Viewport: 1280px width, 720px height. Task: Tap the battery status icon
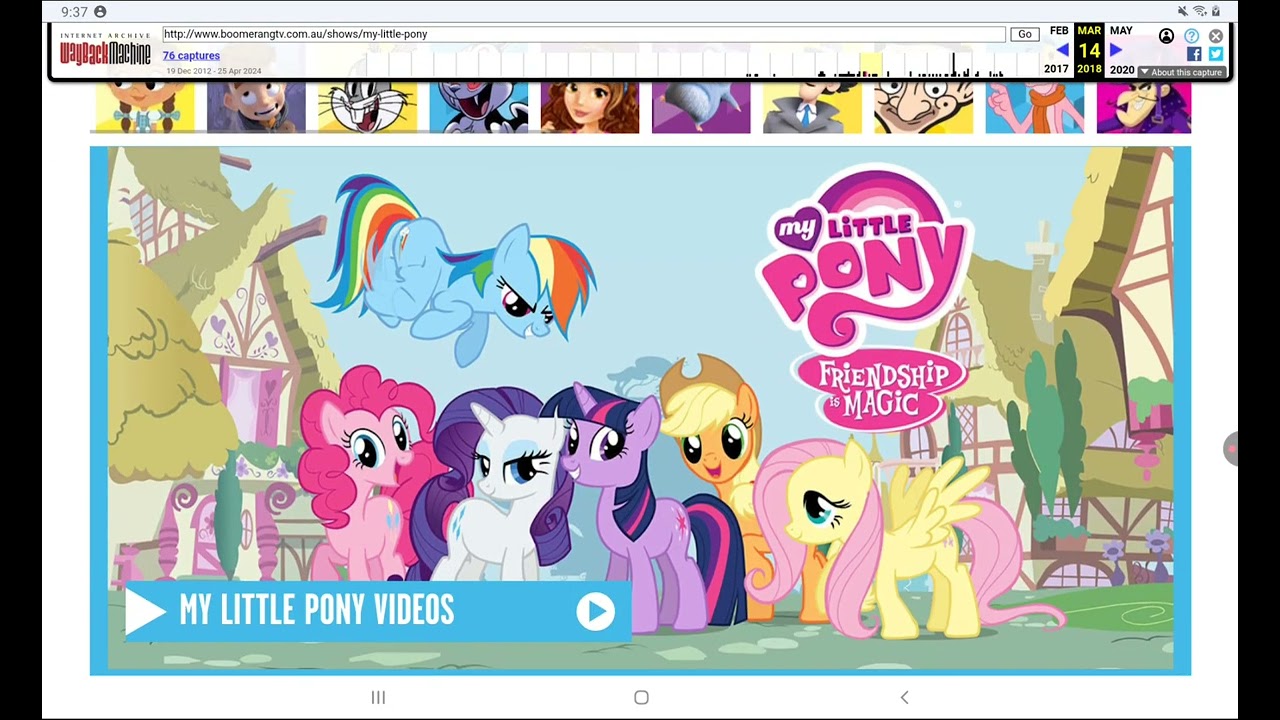[1216, 11]
